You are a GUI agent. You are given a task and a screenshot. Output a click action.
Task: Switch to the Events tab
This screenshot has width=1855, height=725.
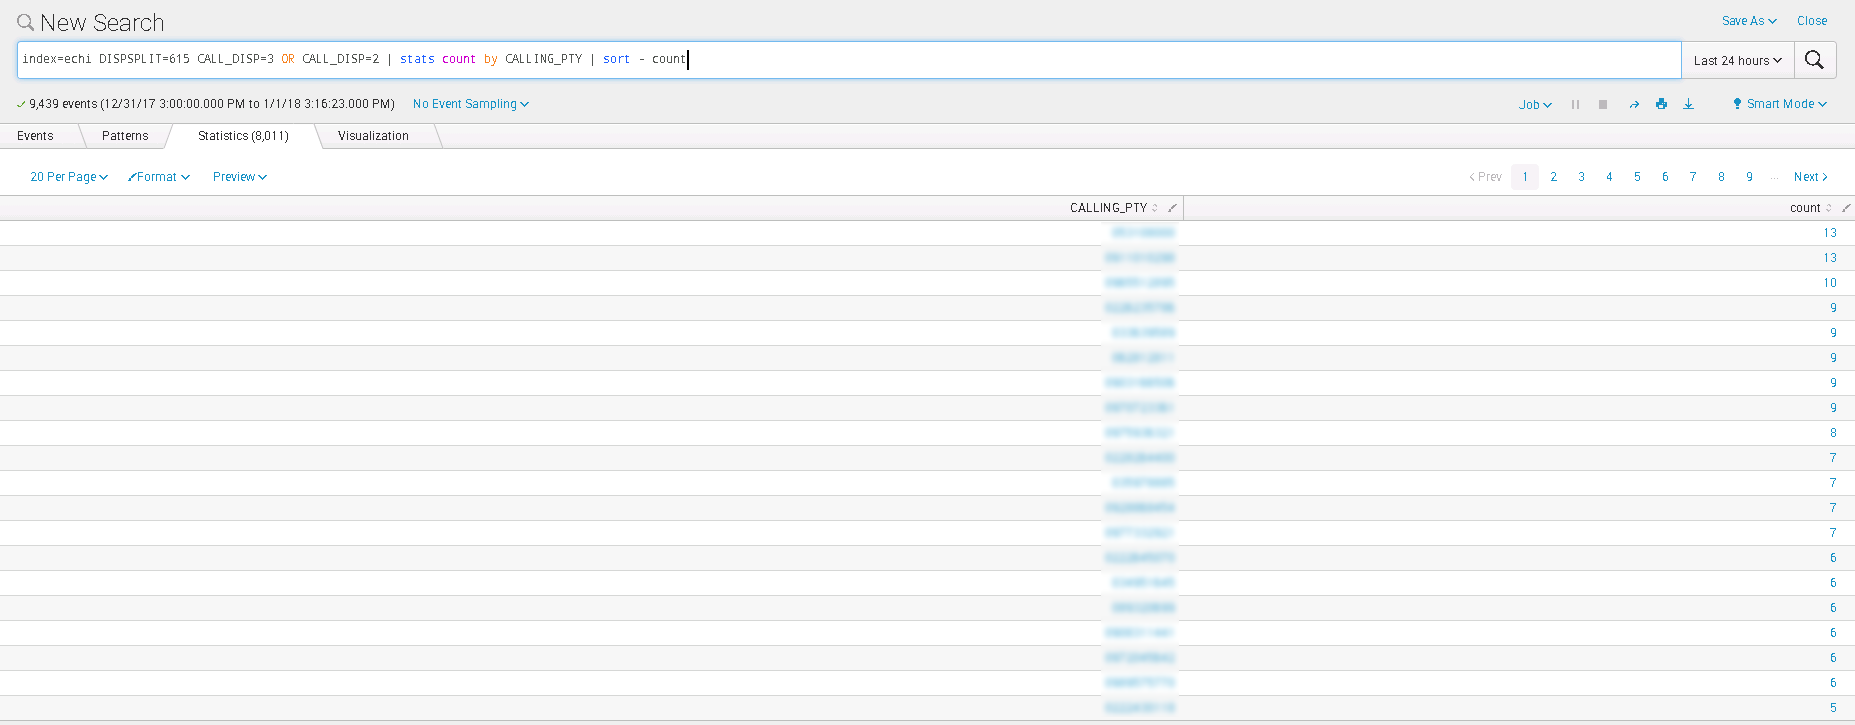pos(35,136)
